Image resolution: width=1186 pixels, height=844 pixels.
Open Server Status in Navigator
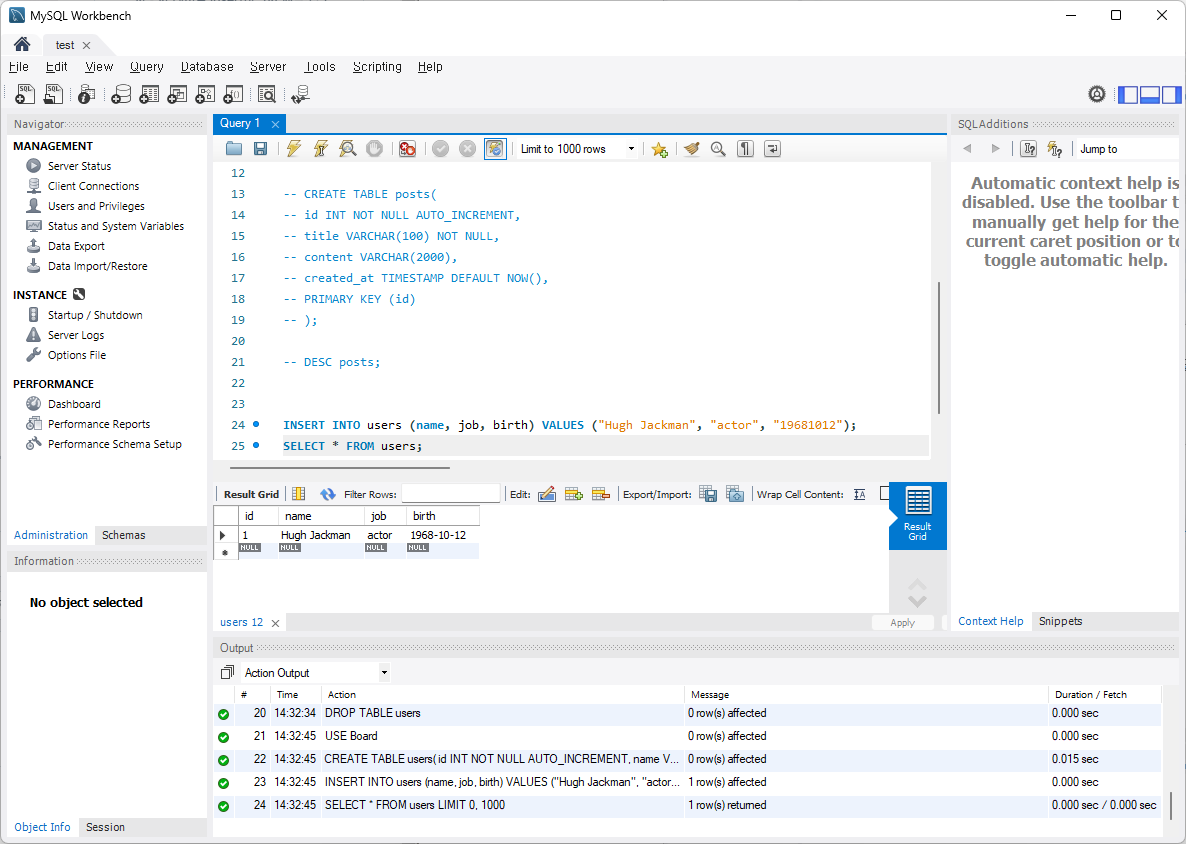point(79,166)
